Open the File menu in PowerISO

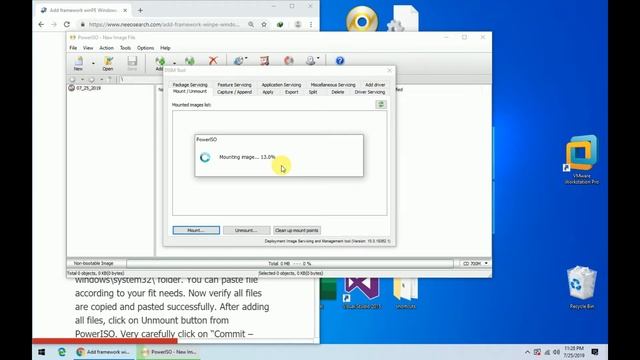coord(73,48)
